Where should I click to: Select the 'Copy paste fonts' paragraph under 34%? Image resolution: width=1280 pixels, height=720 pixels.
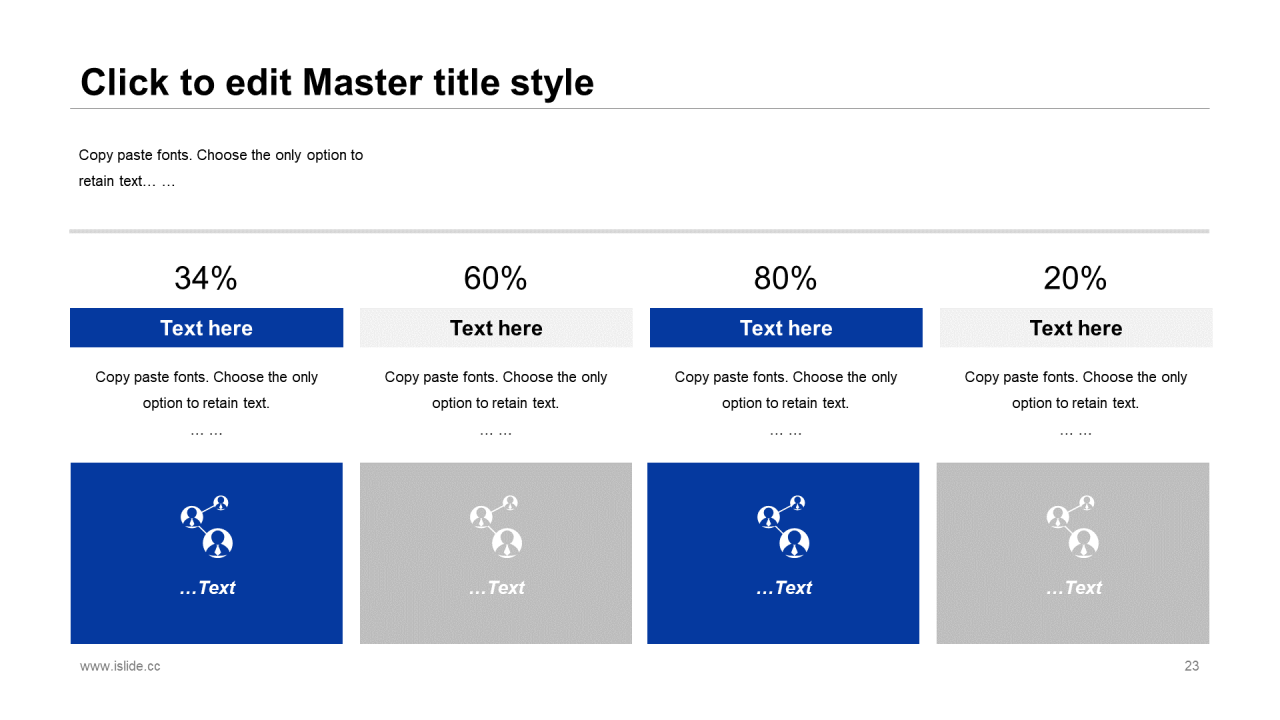tap(206, 404)
